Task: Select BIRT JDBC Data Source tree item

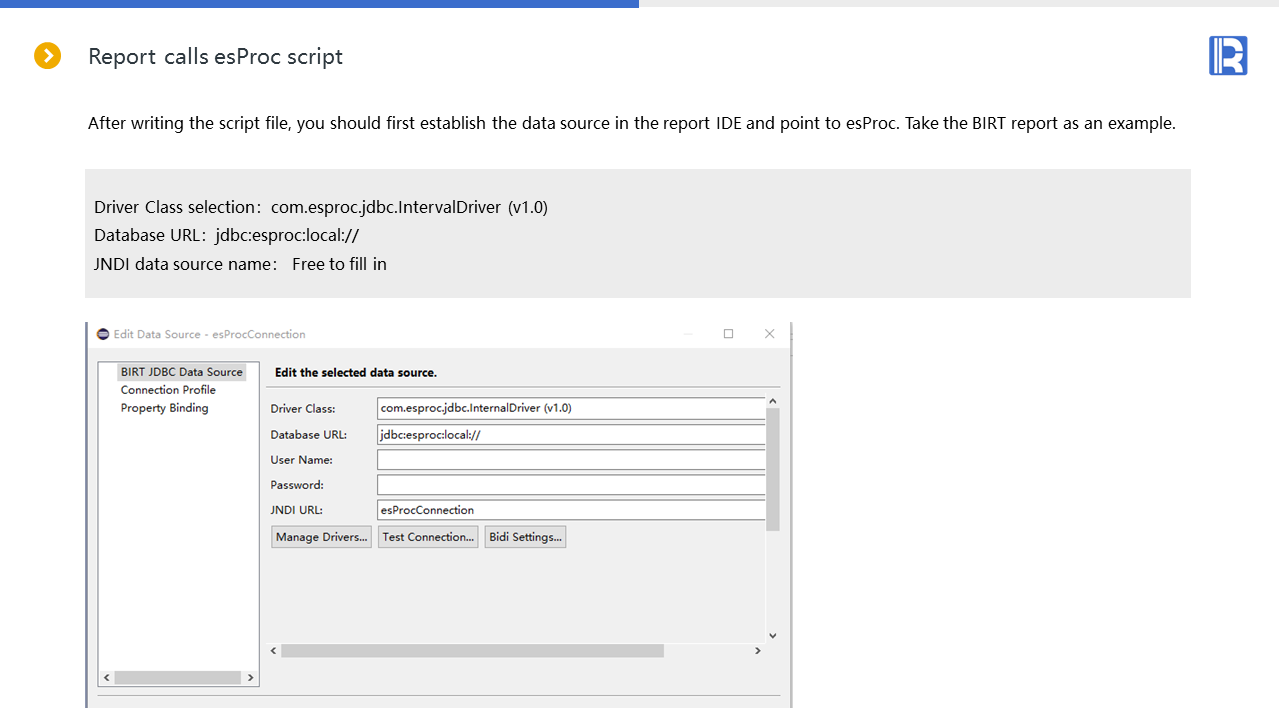Action: pyautogui.click(x=181, y=372)
